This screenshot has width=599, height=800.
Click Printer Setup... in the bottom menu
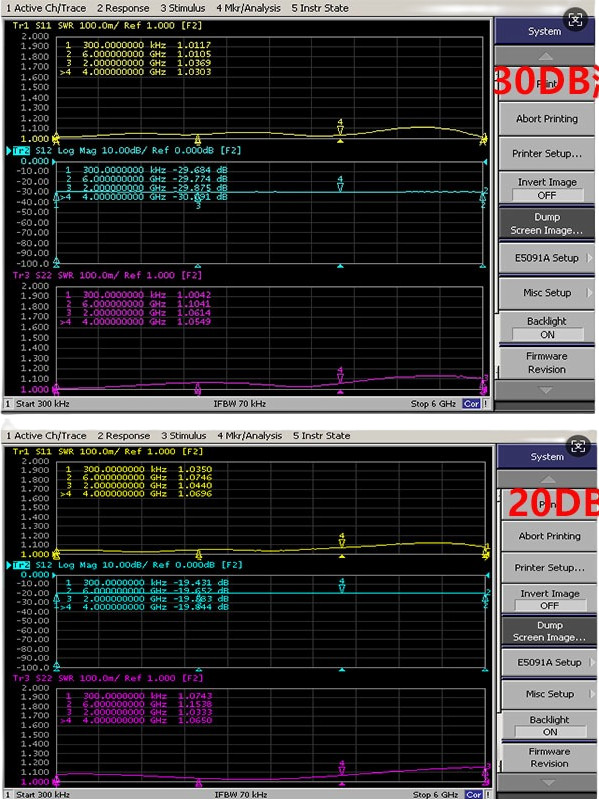click(549, 567)
